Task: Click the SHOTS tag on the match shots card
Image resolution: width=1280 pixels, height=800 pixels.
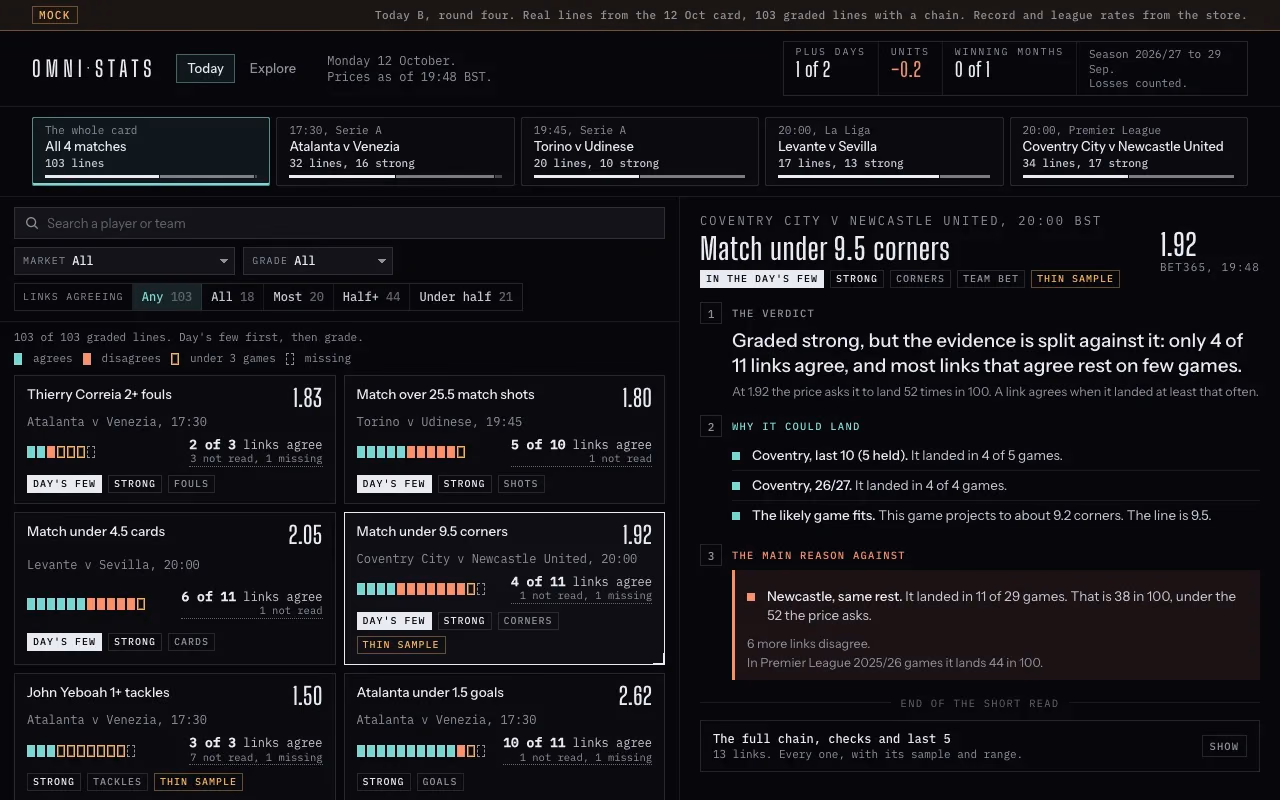Action: tap(520, 484)
